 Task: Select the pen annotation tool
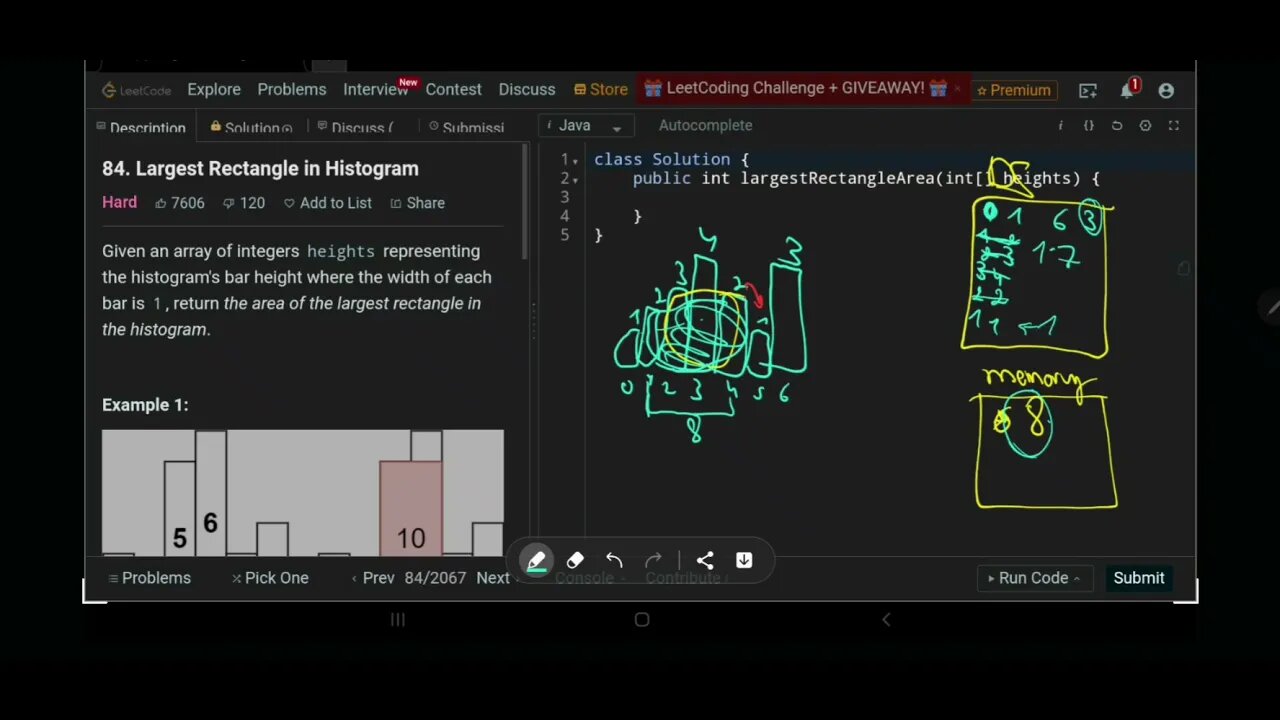(x=537, y=560)
